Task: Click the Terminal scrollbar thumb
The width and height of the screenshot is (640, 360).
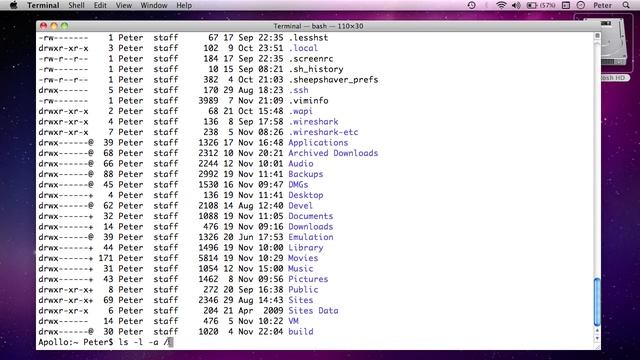Action: [597, 301]
